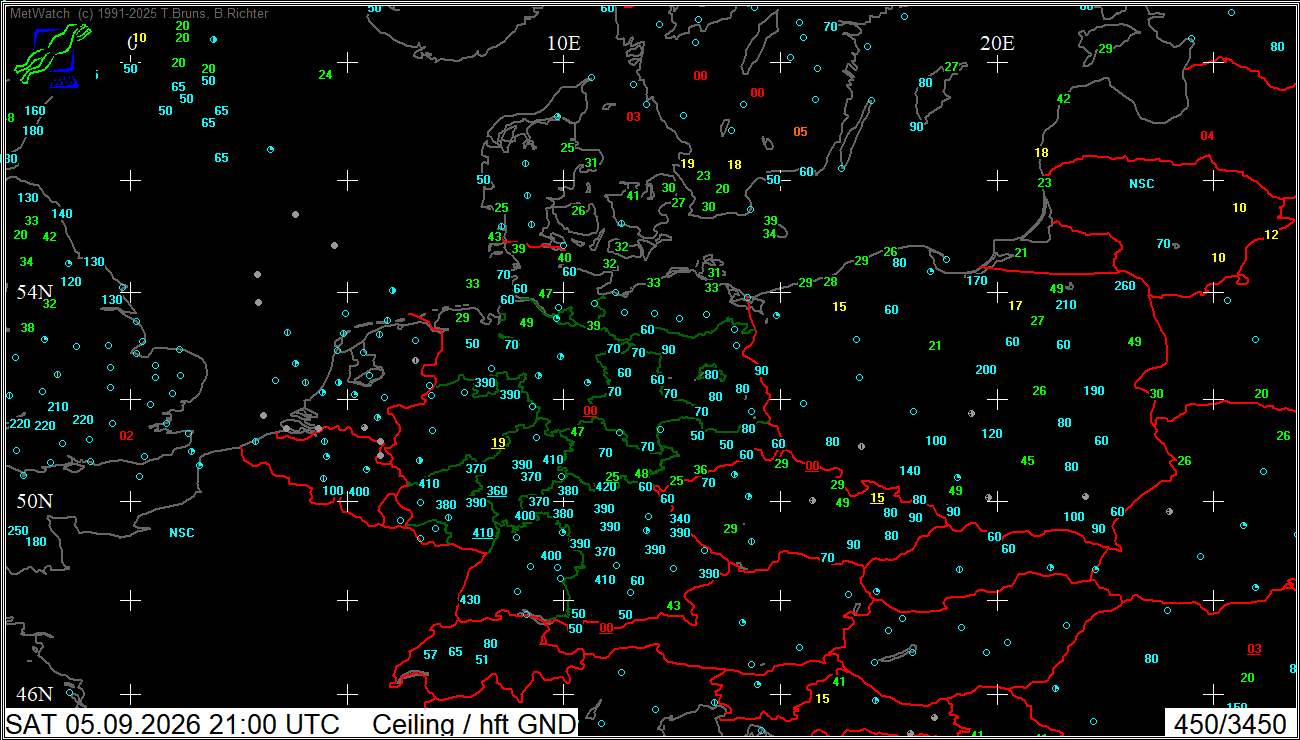This screenshot has height=740, width=1300.
Task: Click the 340 ceiling value
Action: click(x=680, y=519)
